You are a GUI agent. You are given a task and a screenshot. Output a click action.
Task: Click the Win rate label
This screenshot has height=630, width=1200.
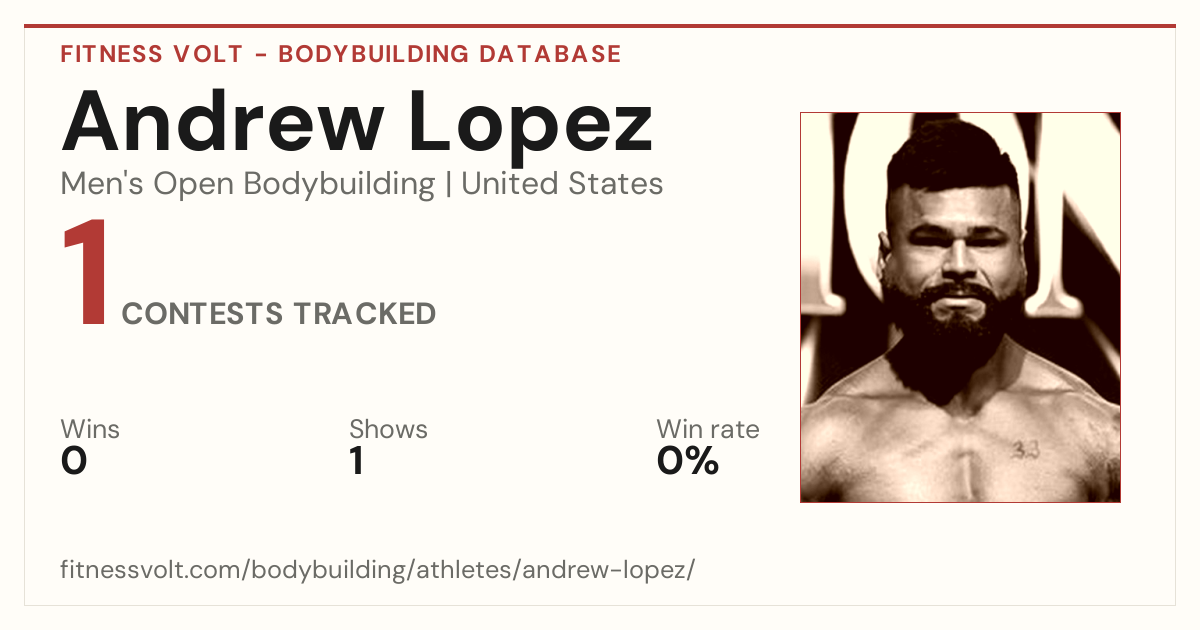tap(707, 429)
